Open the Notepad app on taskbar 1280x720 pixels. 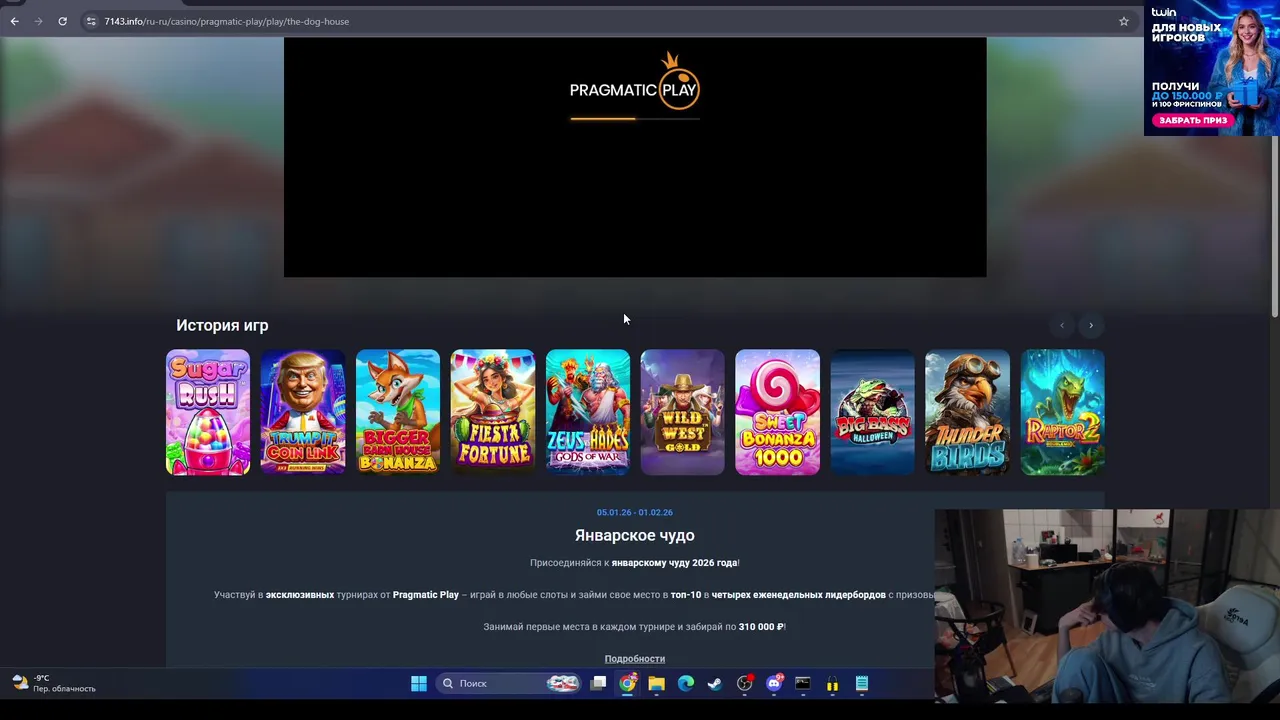(861, 684)
